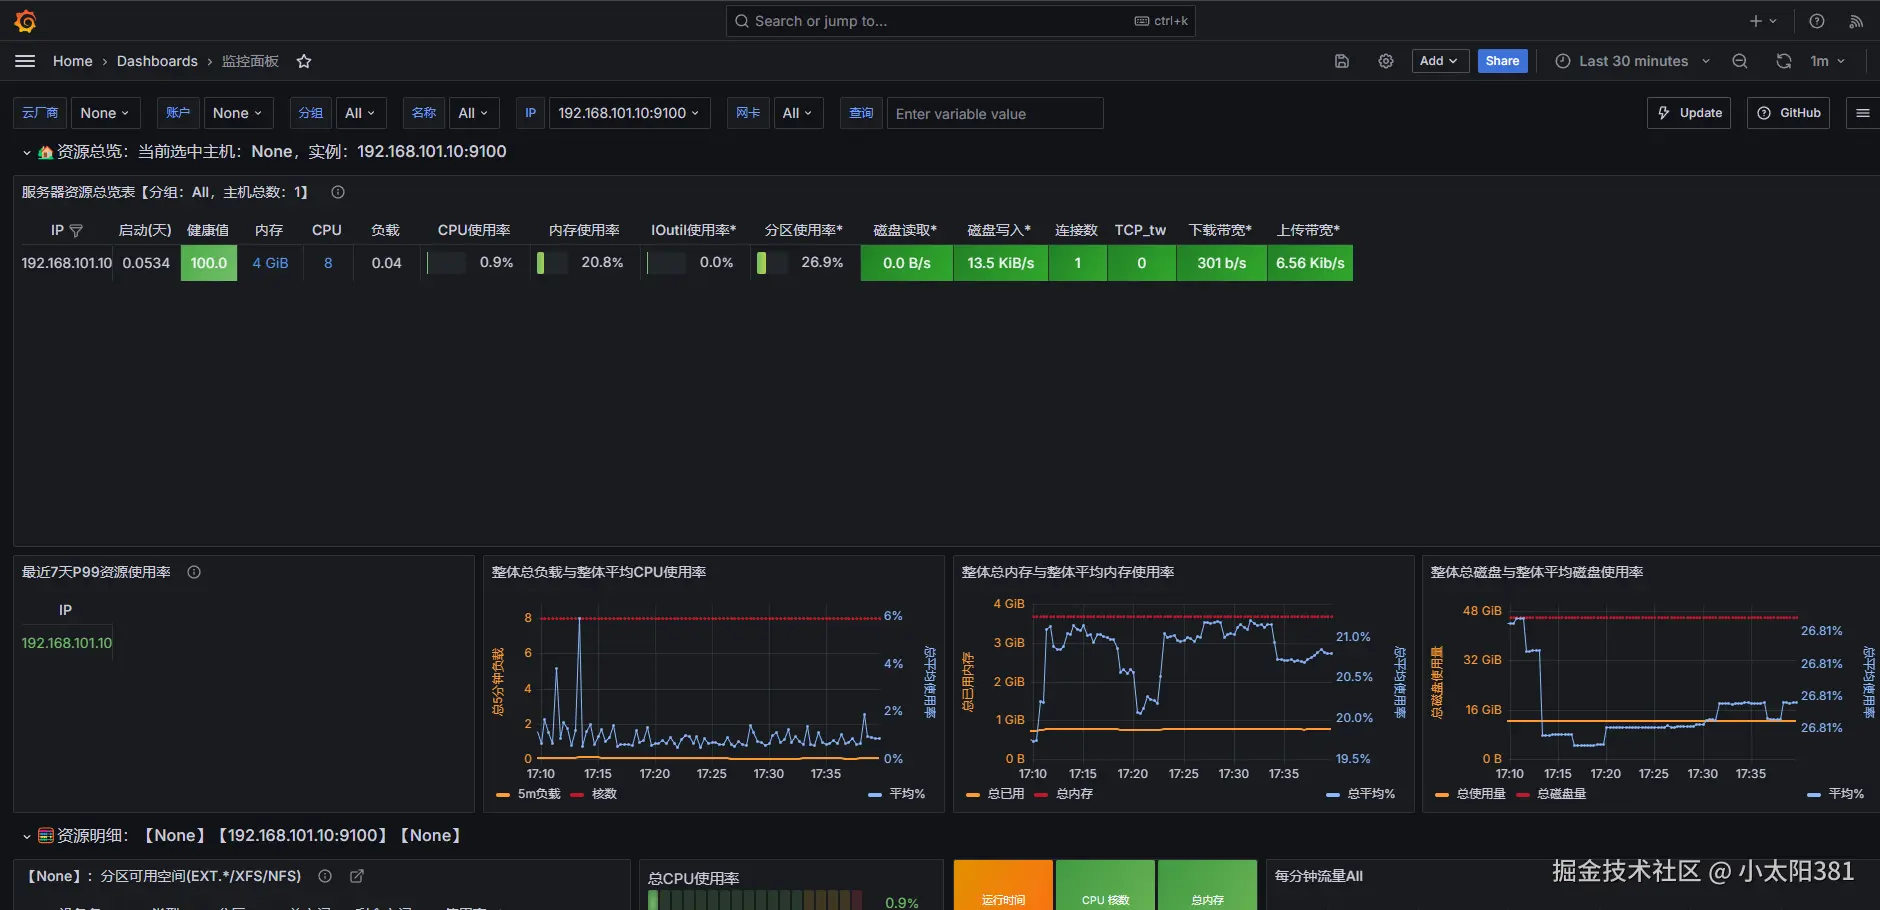Viewport: 1880px width, 910px height.
Task: Open dashboard settings gear
Action: tap(1386, 61)
